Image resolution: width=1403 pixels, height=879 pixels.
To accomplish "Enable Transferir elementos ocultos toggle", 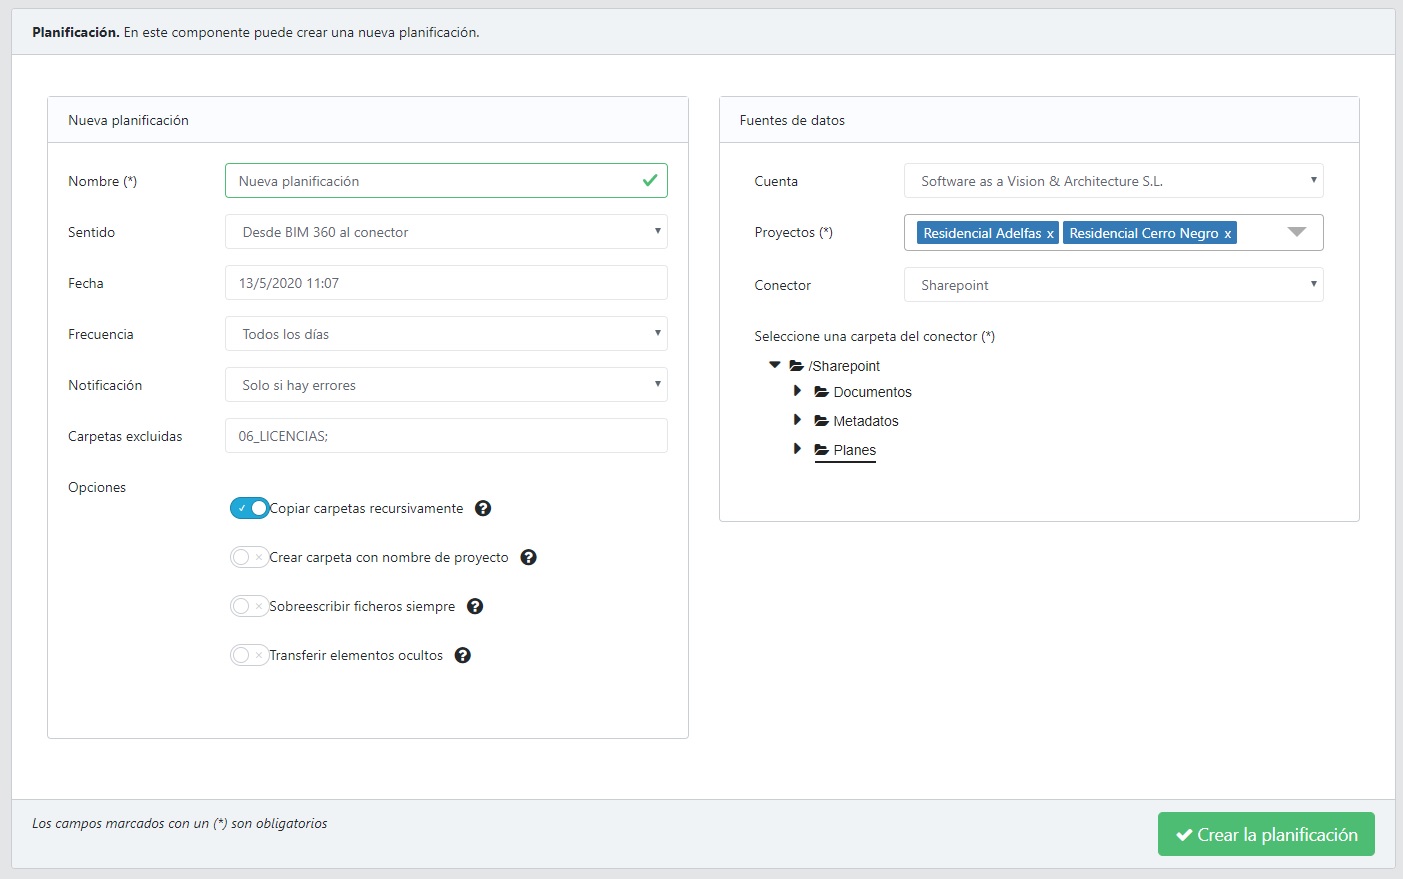I will 248,655.
